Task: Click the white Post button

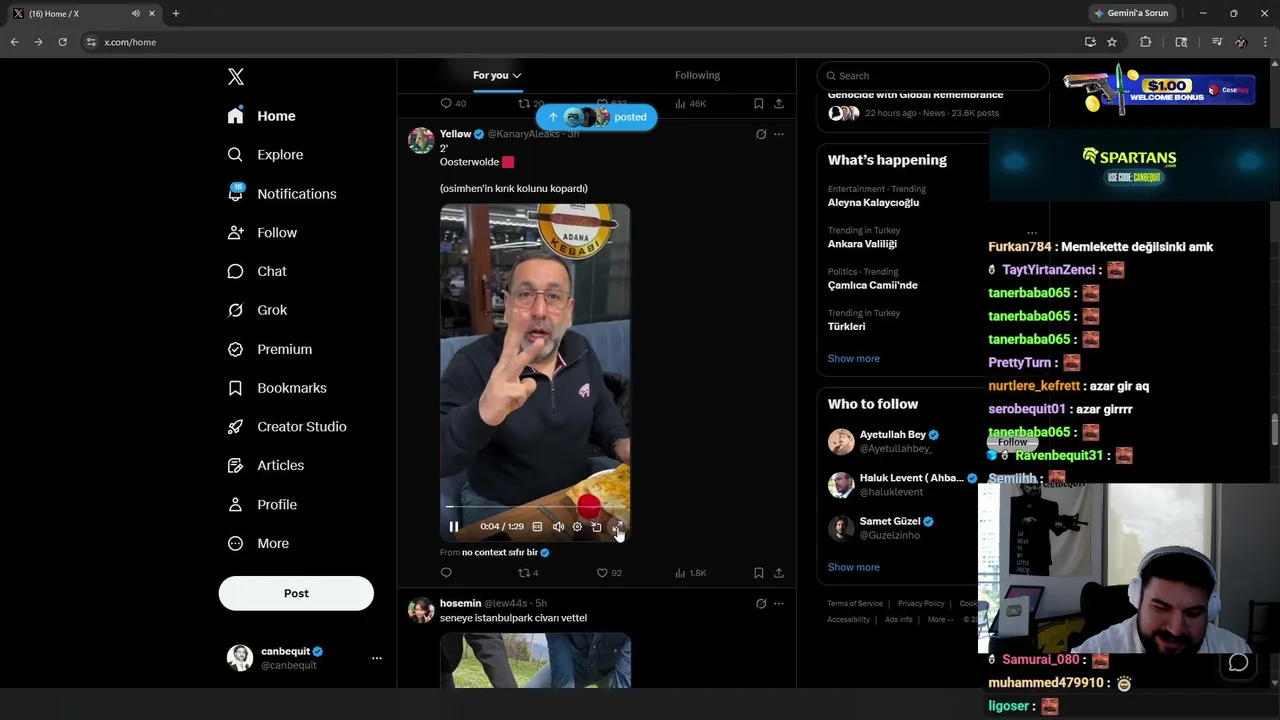Action: (x=296, y=593)
